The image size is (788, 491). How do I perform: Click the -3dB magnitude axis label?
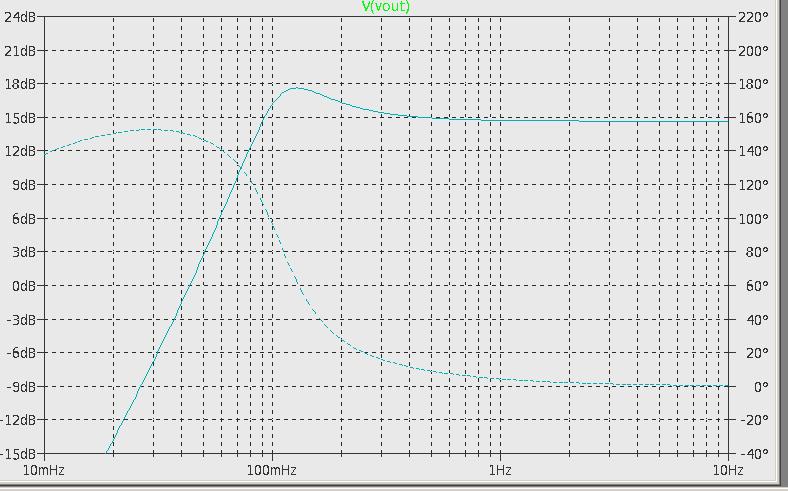pyautogui.click(x=21, y=319)
